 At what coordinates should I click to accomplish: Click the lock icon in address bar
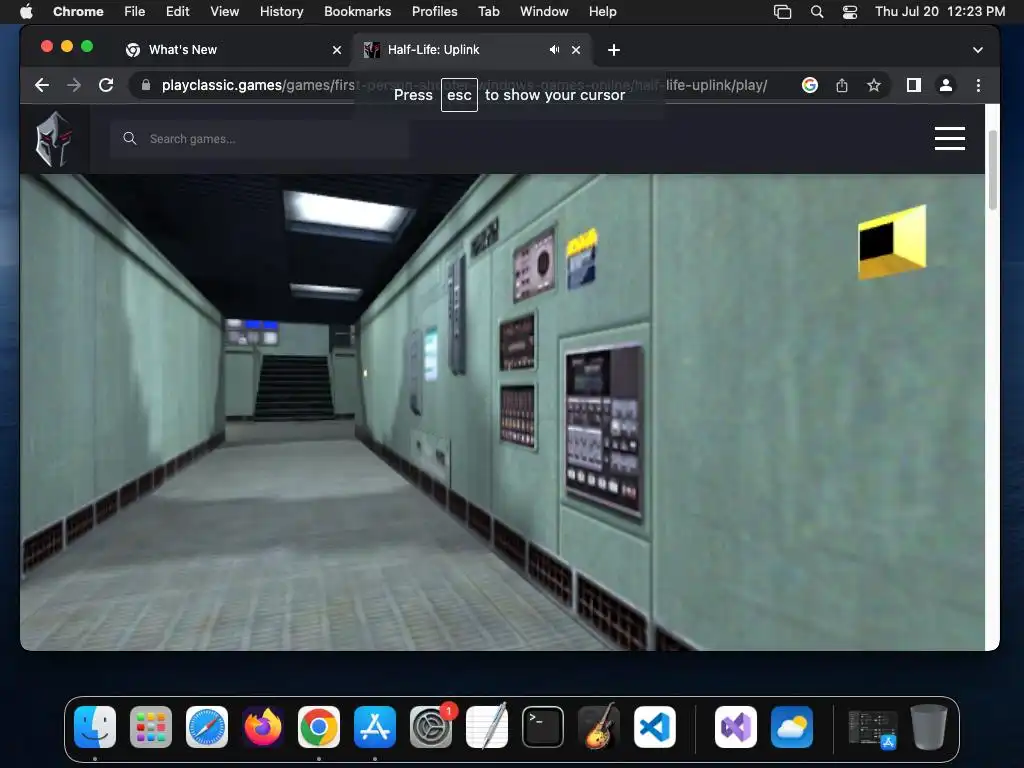146,85
